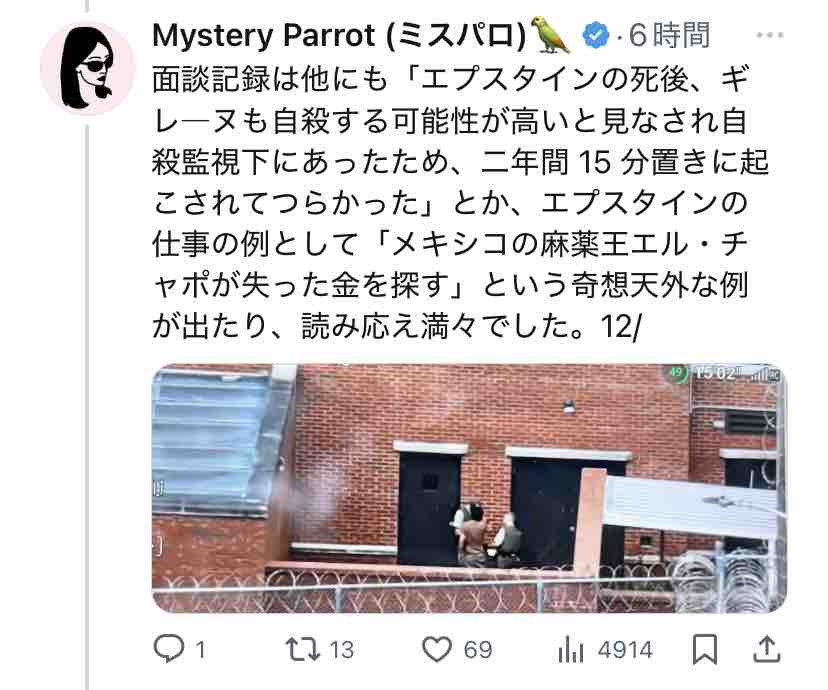Click the reply count 1
828x690 pixels.
point(201,650)
